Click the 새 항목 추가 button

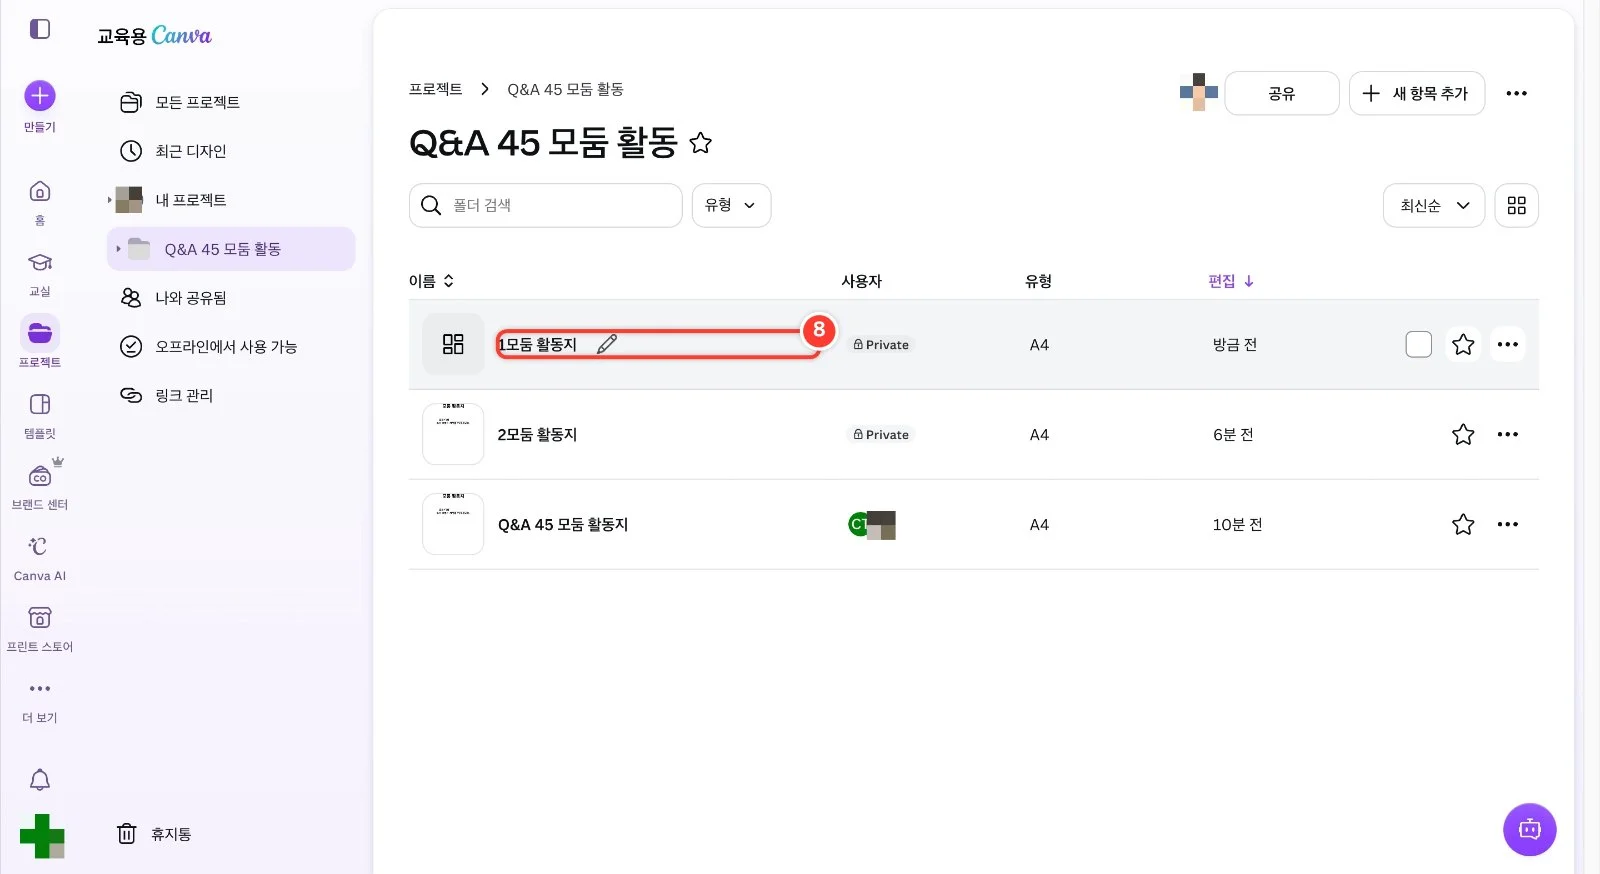(x=1417, y=93)
